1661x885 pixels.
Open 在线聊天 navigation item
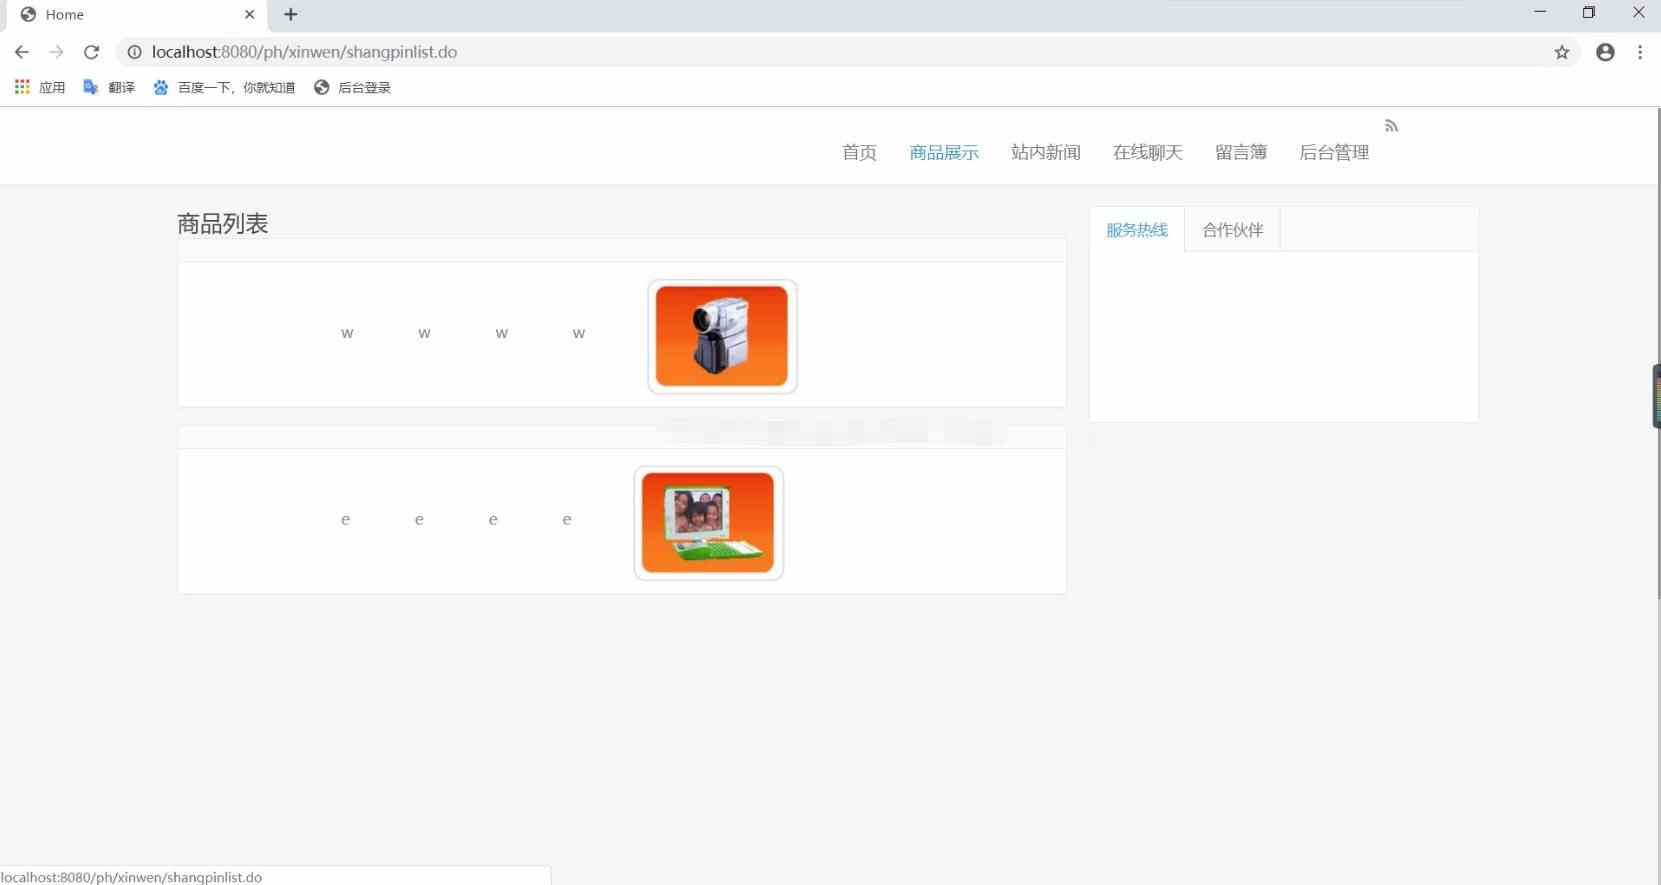pyautogui.click(x=1148, y=152)
